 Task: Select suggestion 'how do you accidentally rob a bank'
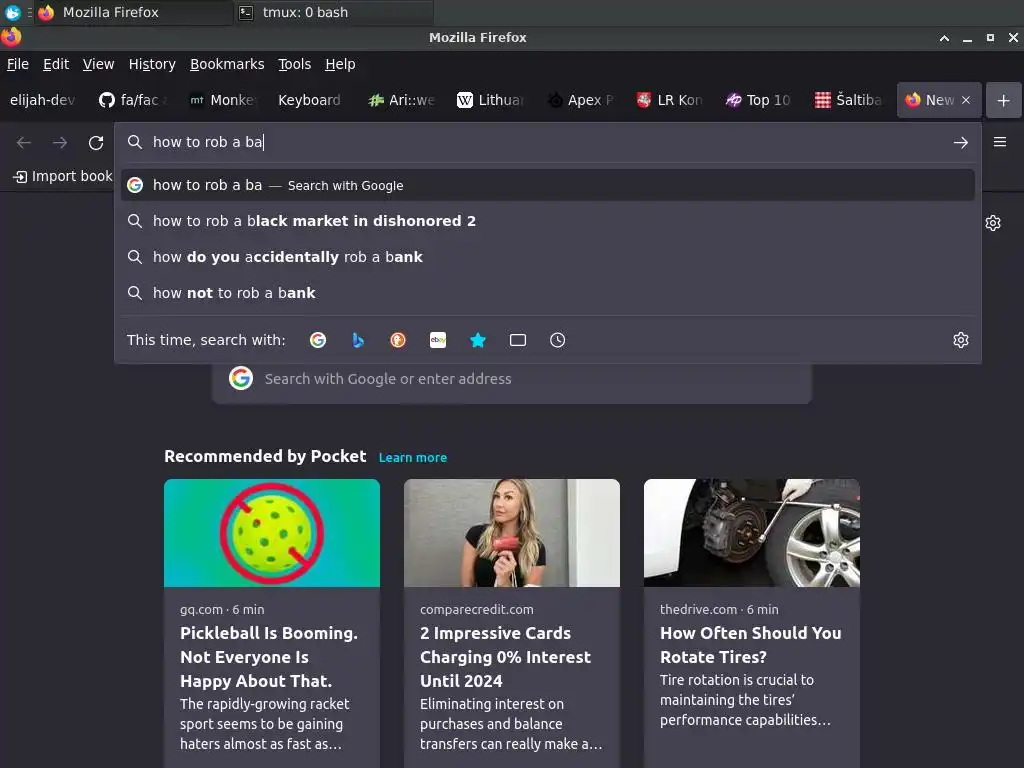(547, 257)
